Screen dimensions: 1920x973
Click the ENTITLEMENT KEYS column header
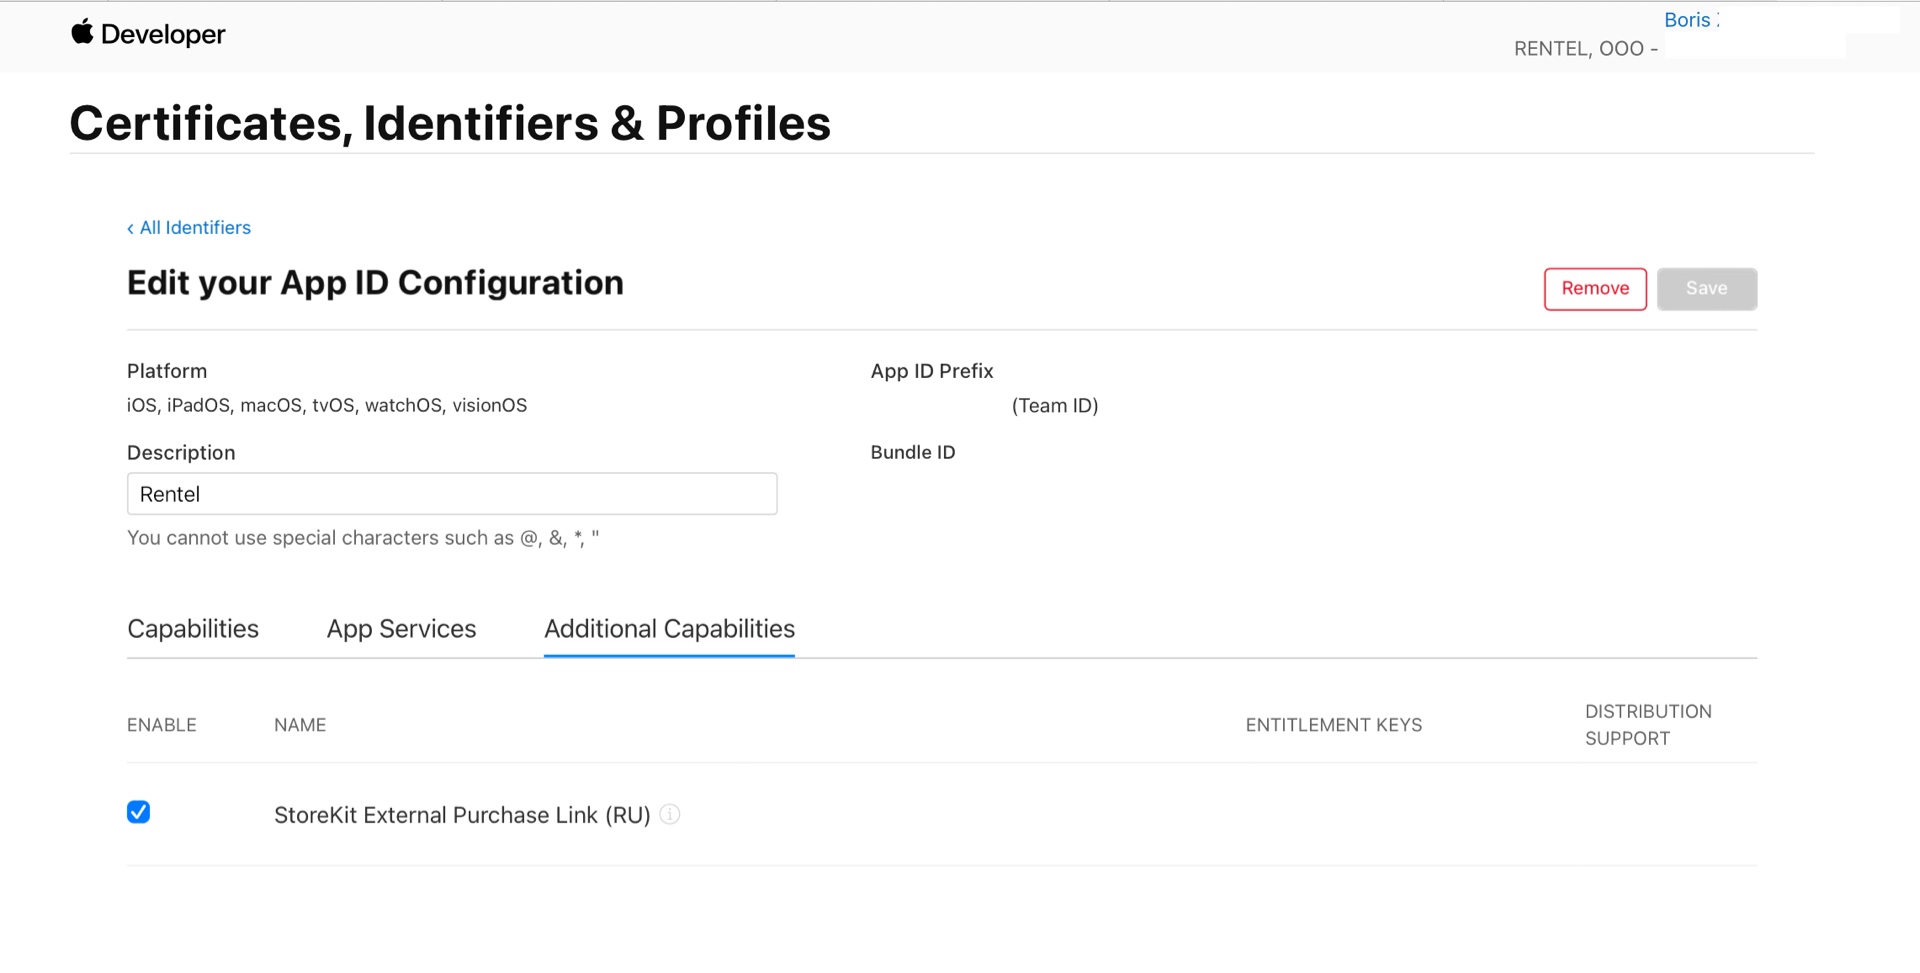[1333, 725]
